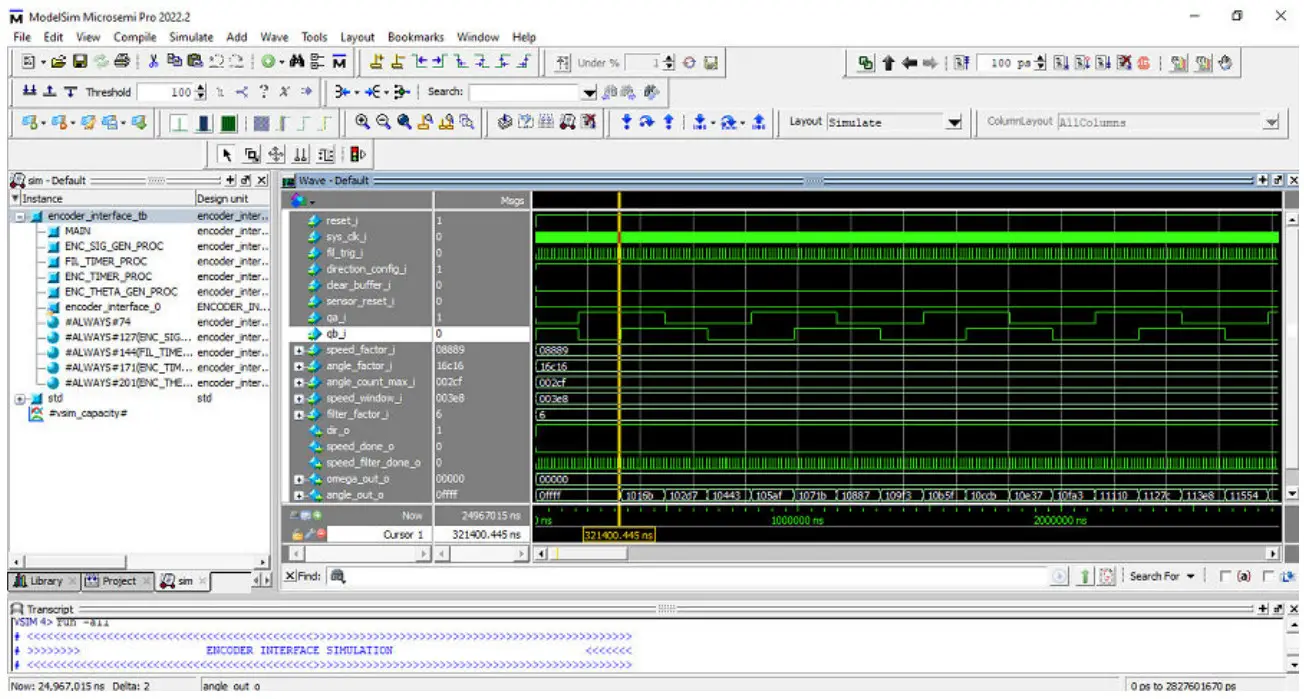Click the question mark icon near Threshold
The width and height of the screenshot is (1304, 699).
(x=263, y=91)
